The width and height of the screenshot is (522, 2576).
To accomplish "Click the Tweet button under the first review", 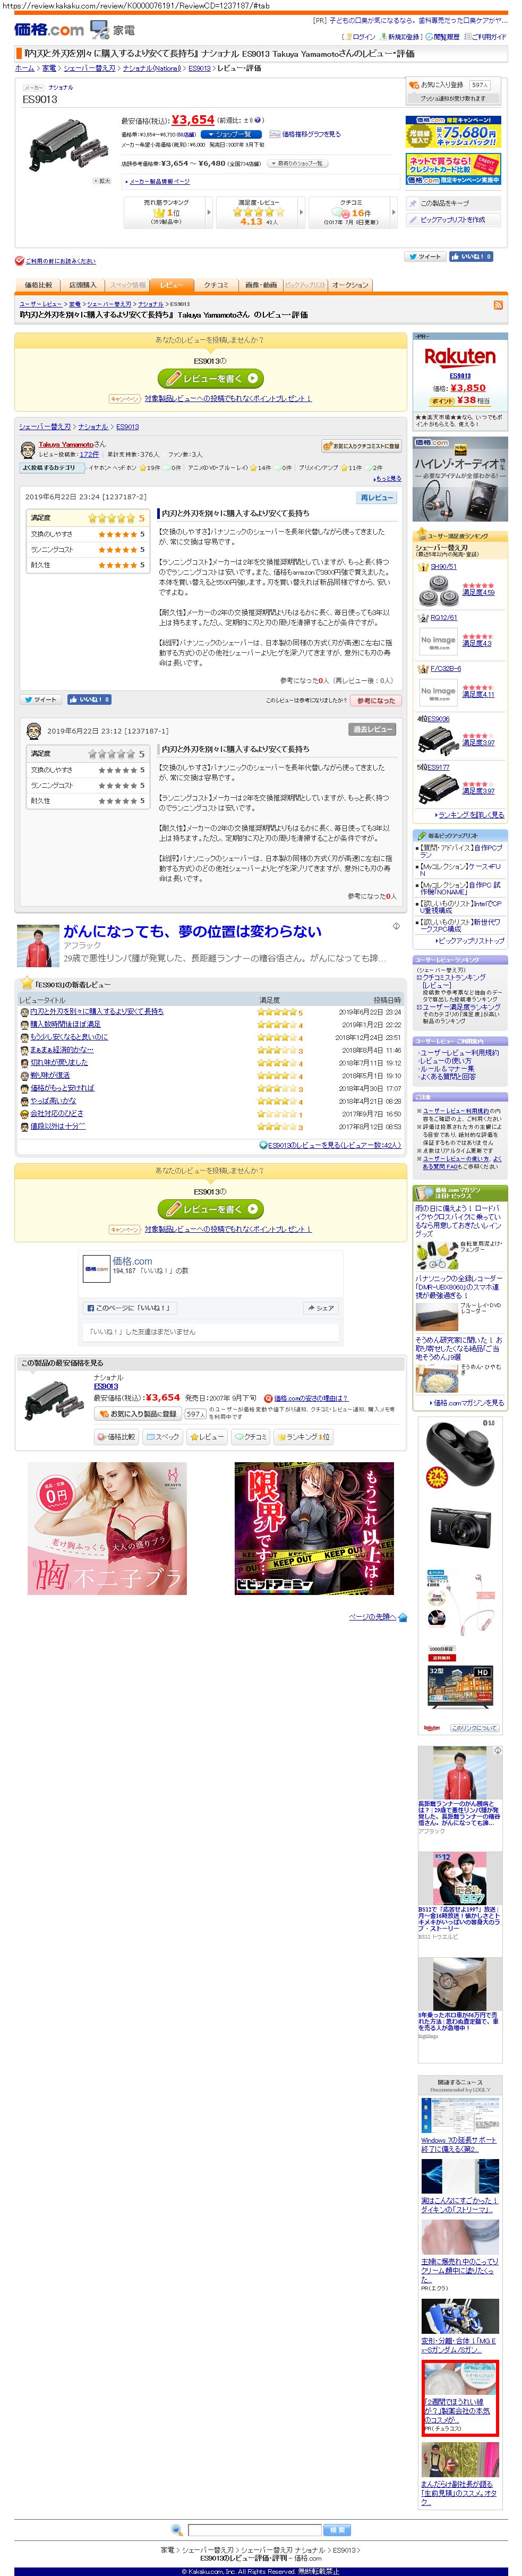I will tap(42, 700).
